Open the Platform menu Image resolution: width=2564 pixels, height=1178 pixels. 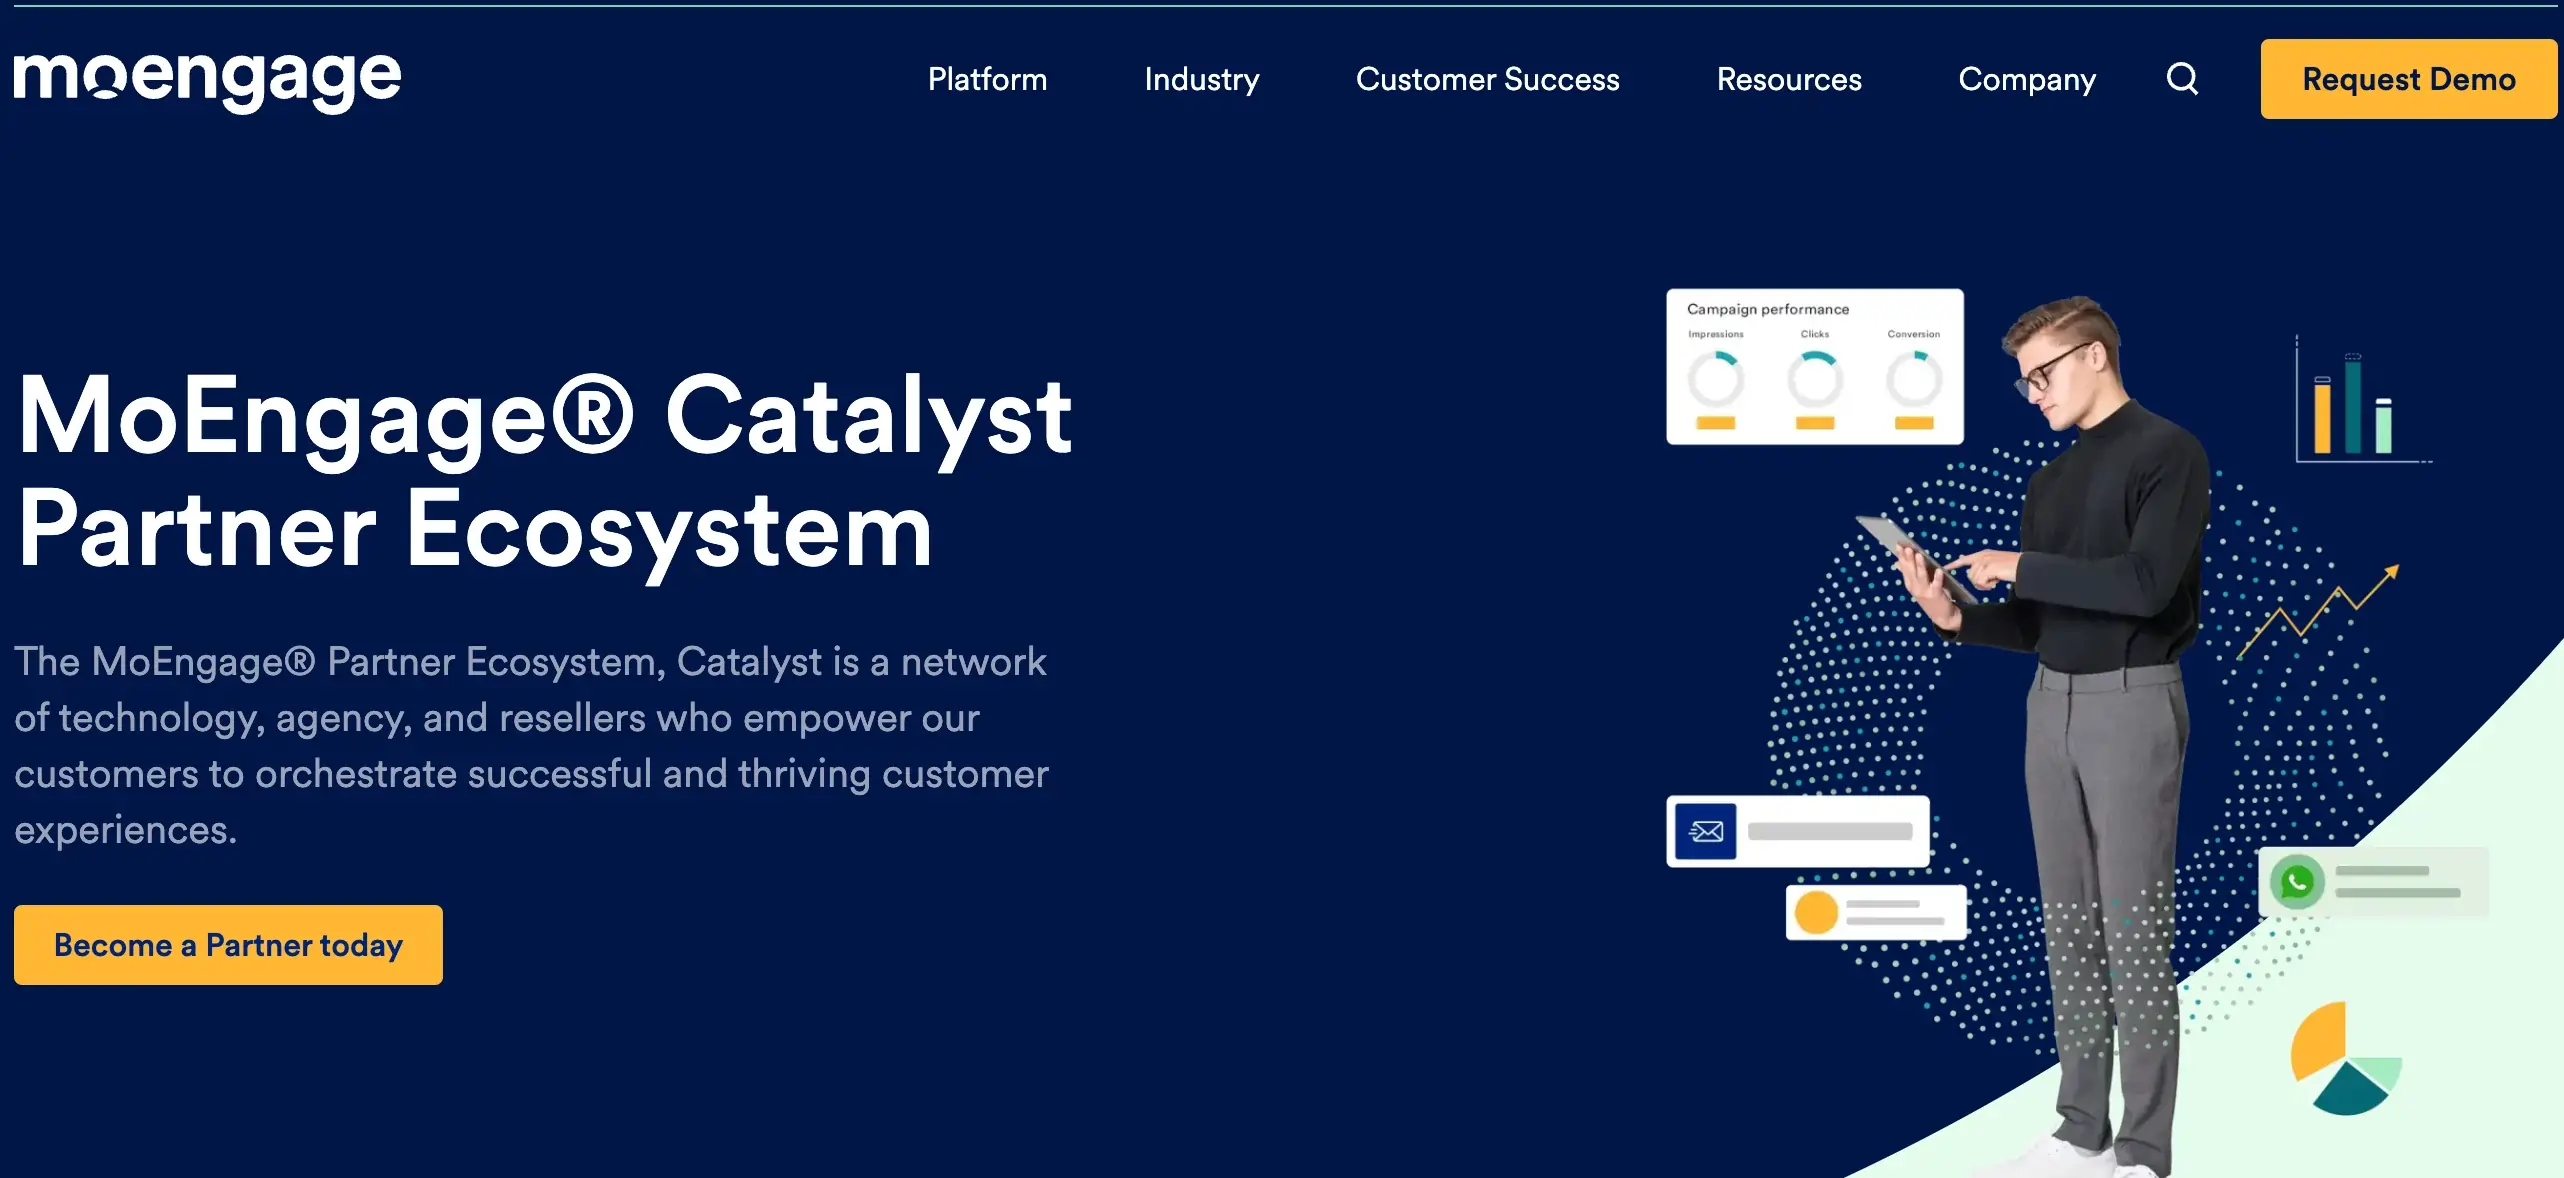[987, 79]
